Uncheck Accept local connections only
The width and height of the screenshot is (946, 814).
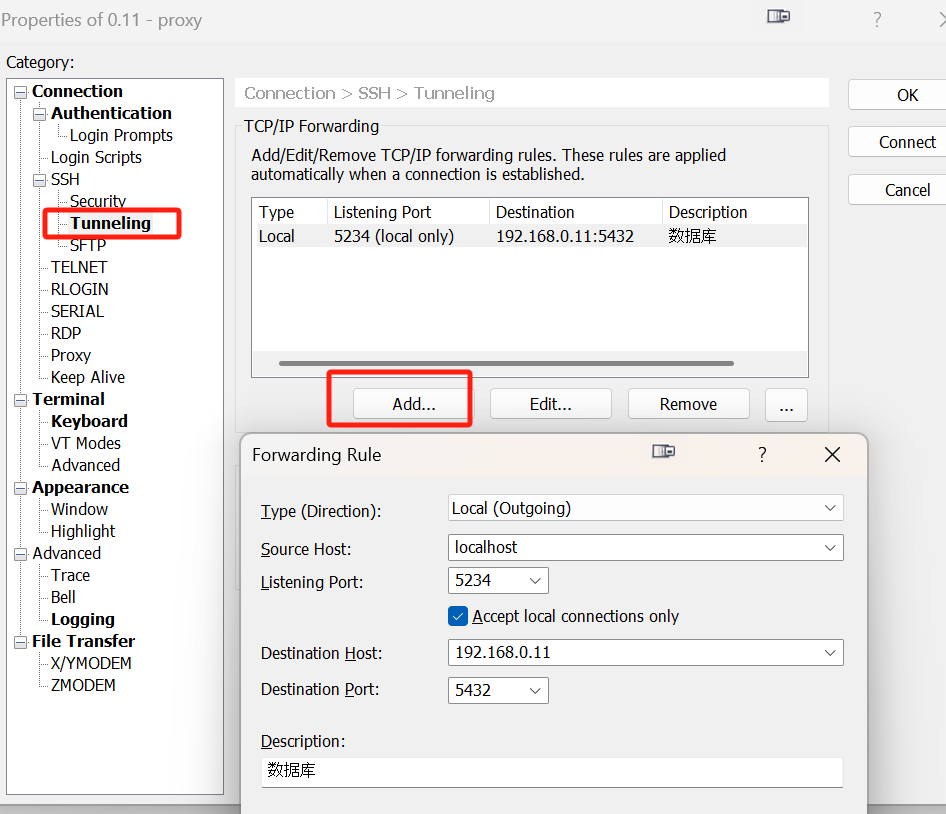point(458,616)
